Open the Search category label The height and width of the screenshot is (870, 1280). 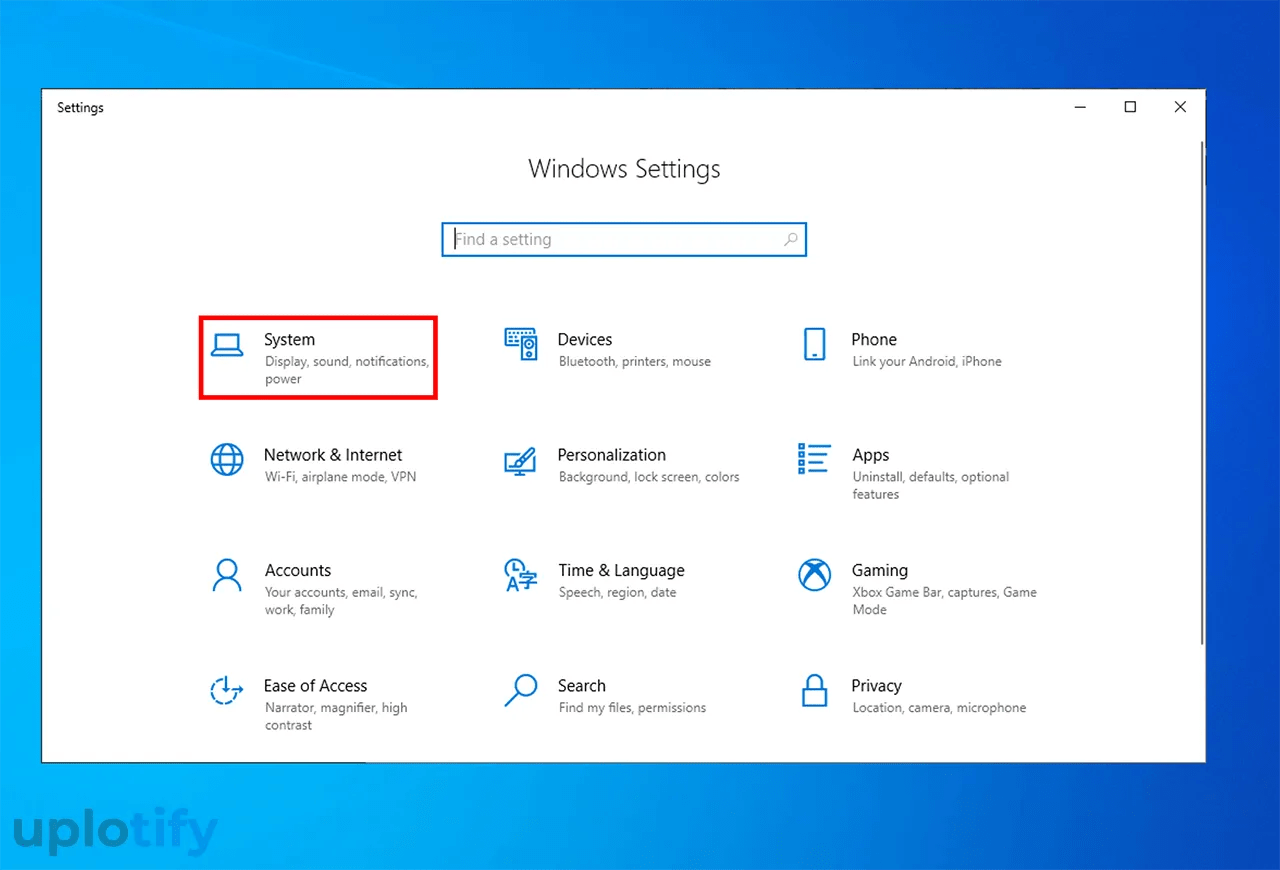click(582, 686)
